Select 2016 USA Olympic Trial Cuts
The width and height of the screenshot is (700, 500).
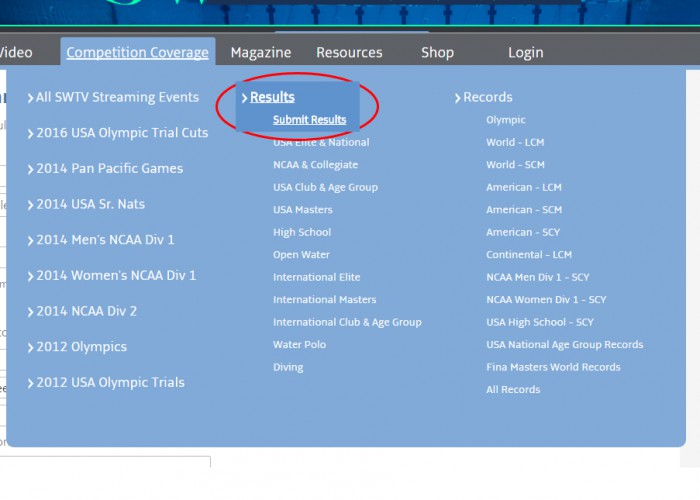point(122,133)
